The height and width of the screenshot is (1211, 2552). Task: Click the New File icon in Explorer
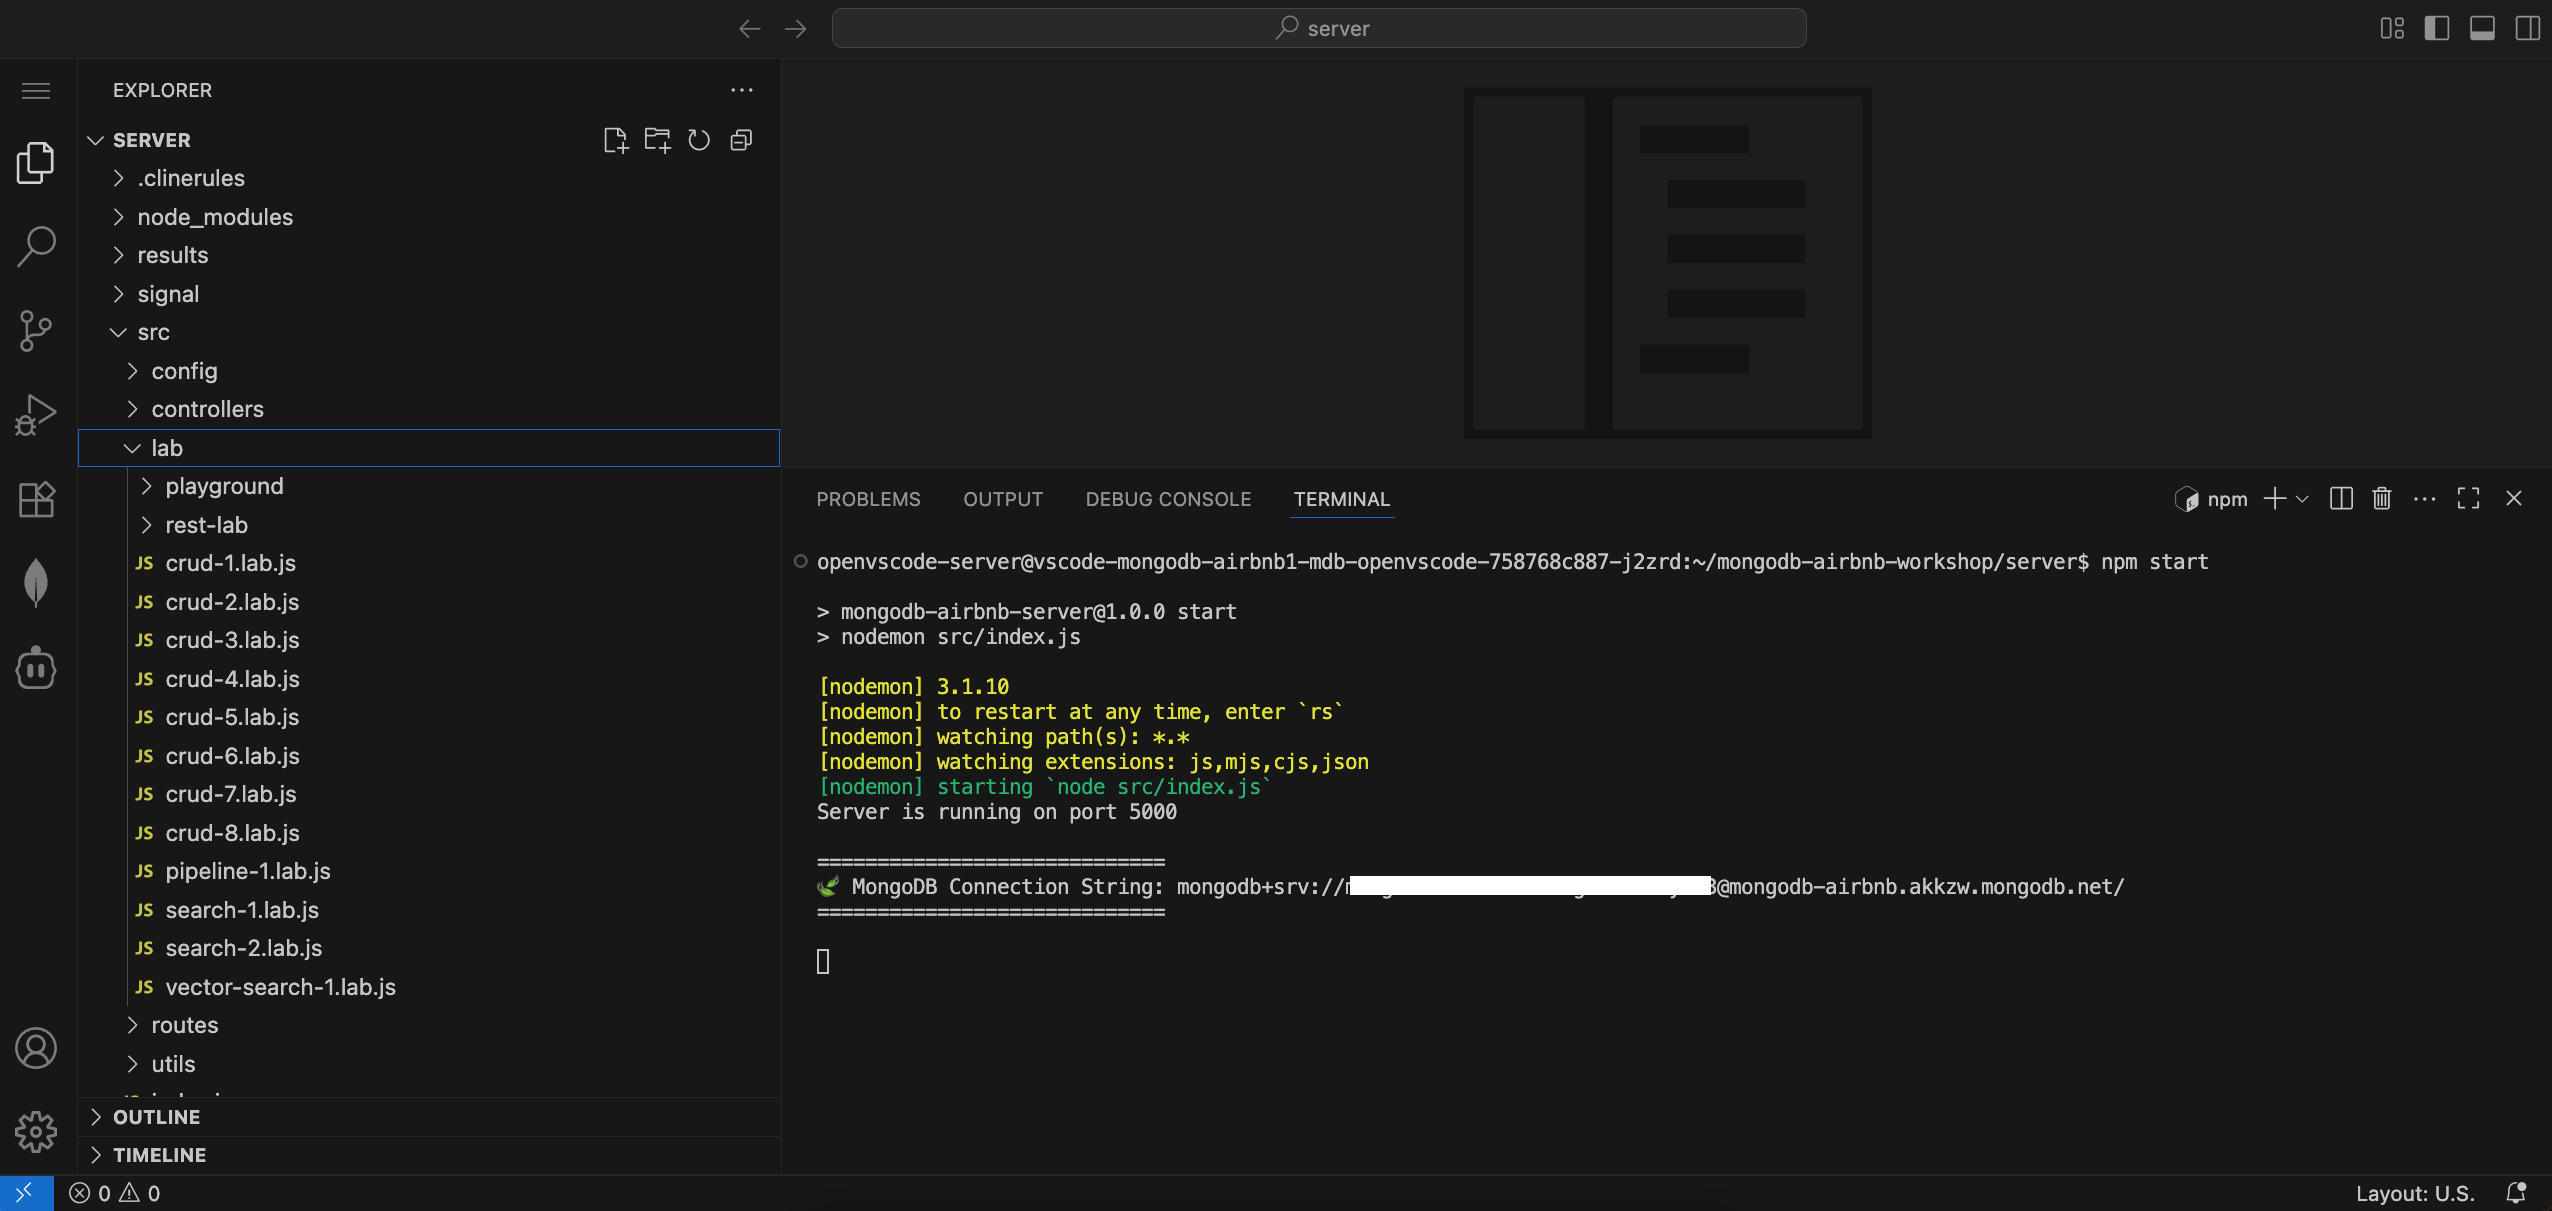pos(615,140)
